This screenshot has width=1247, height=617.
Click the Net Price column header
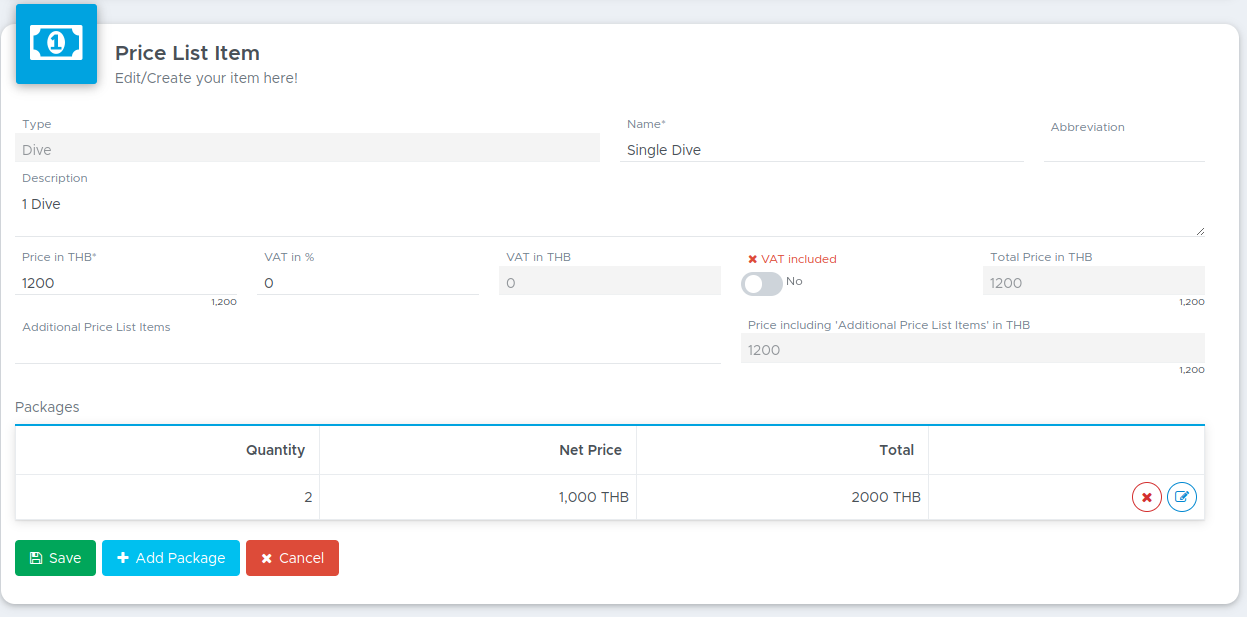pos(478,450)
